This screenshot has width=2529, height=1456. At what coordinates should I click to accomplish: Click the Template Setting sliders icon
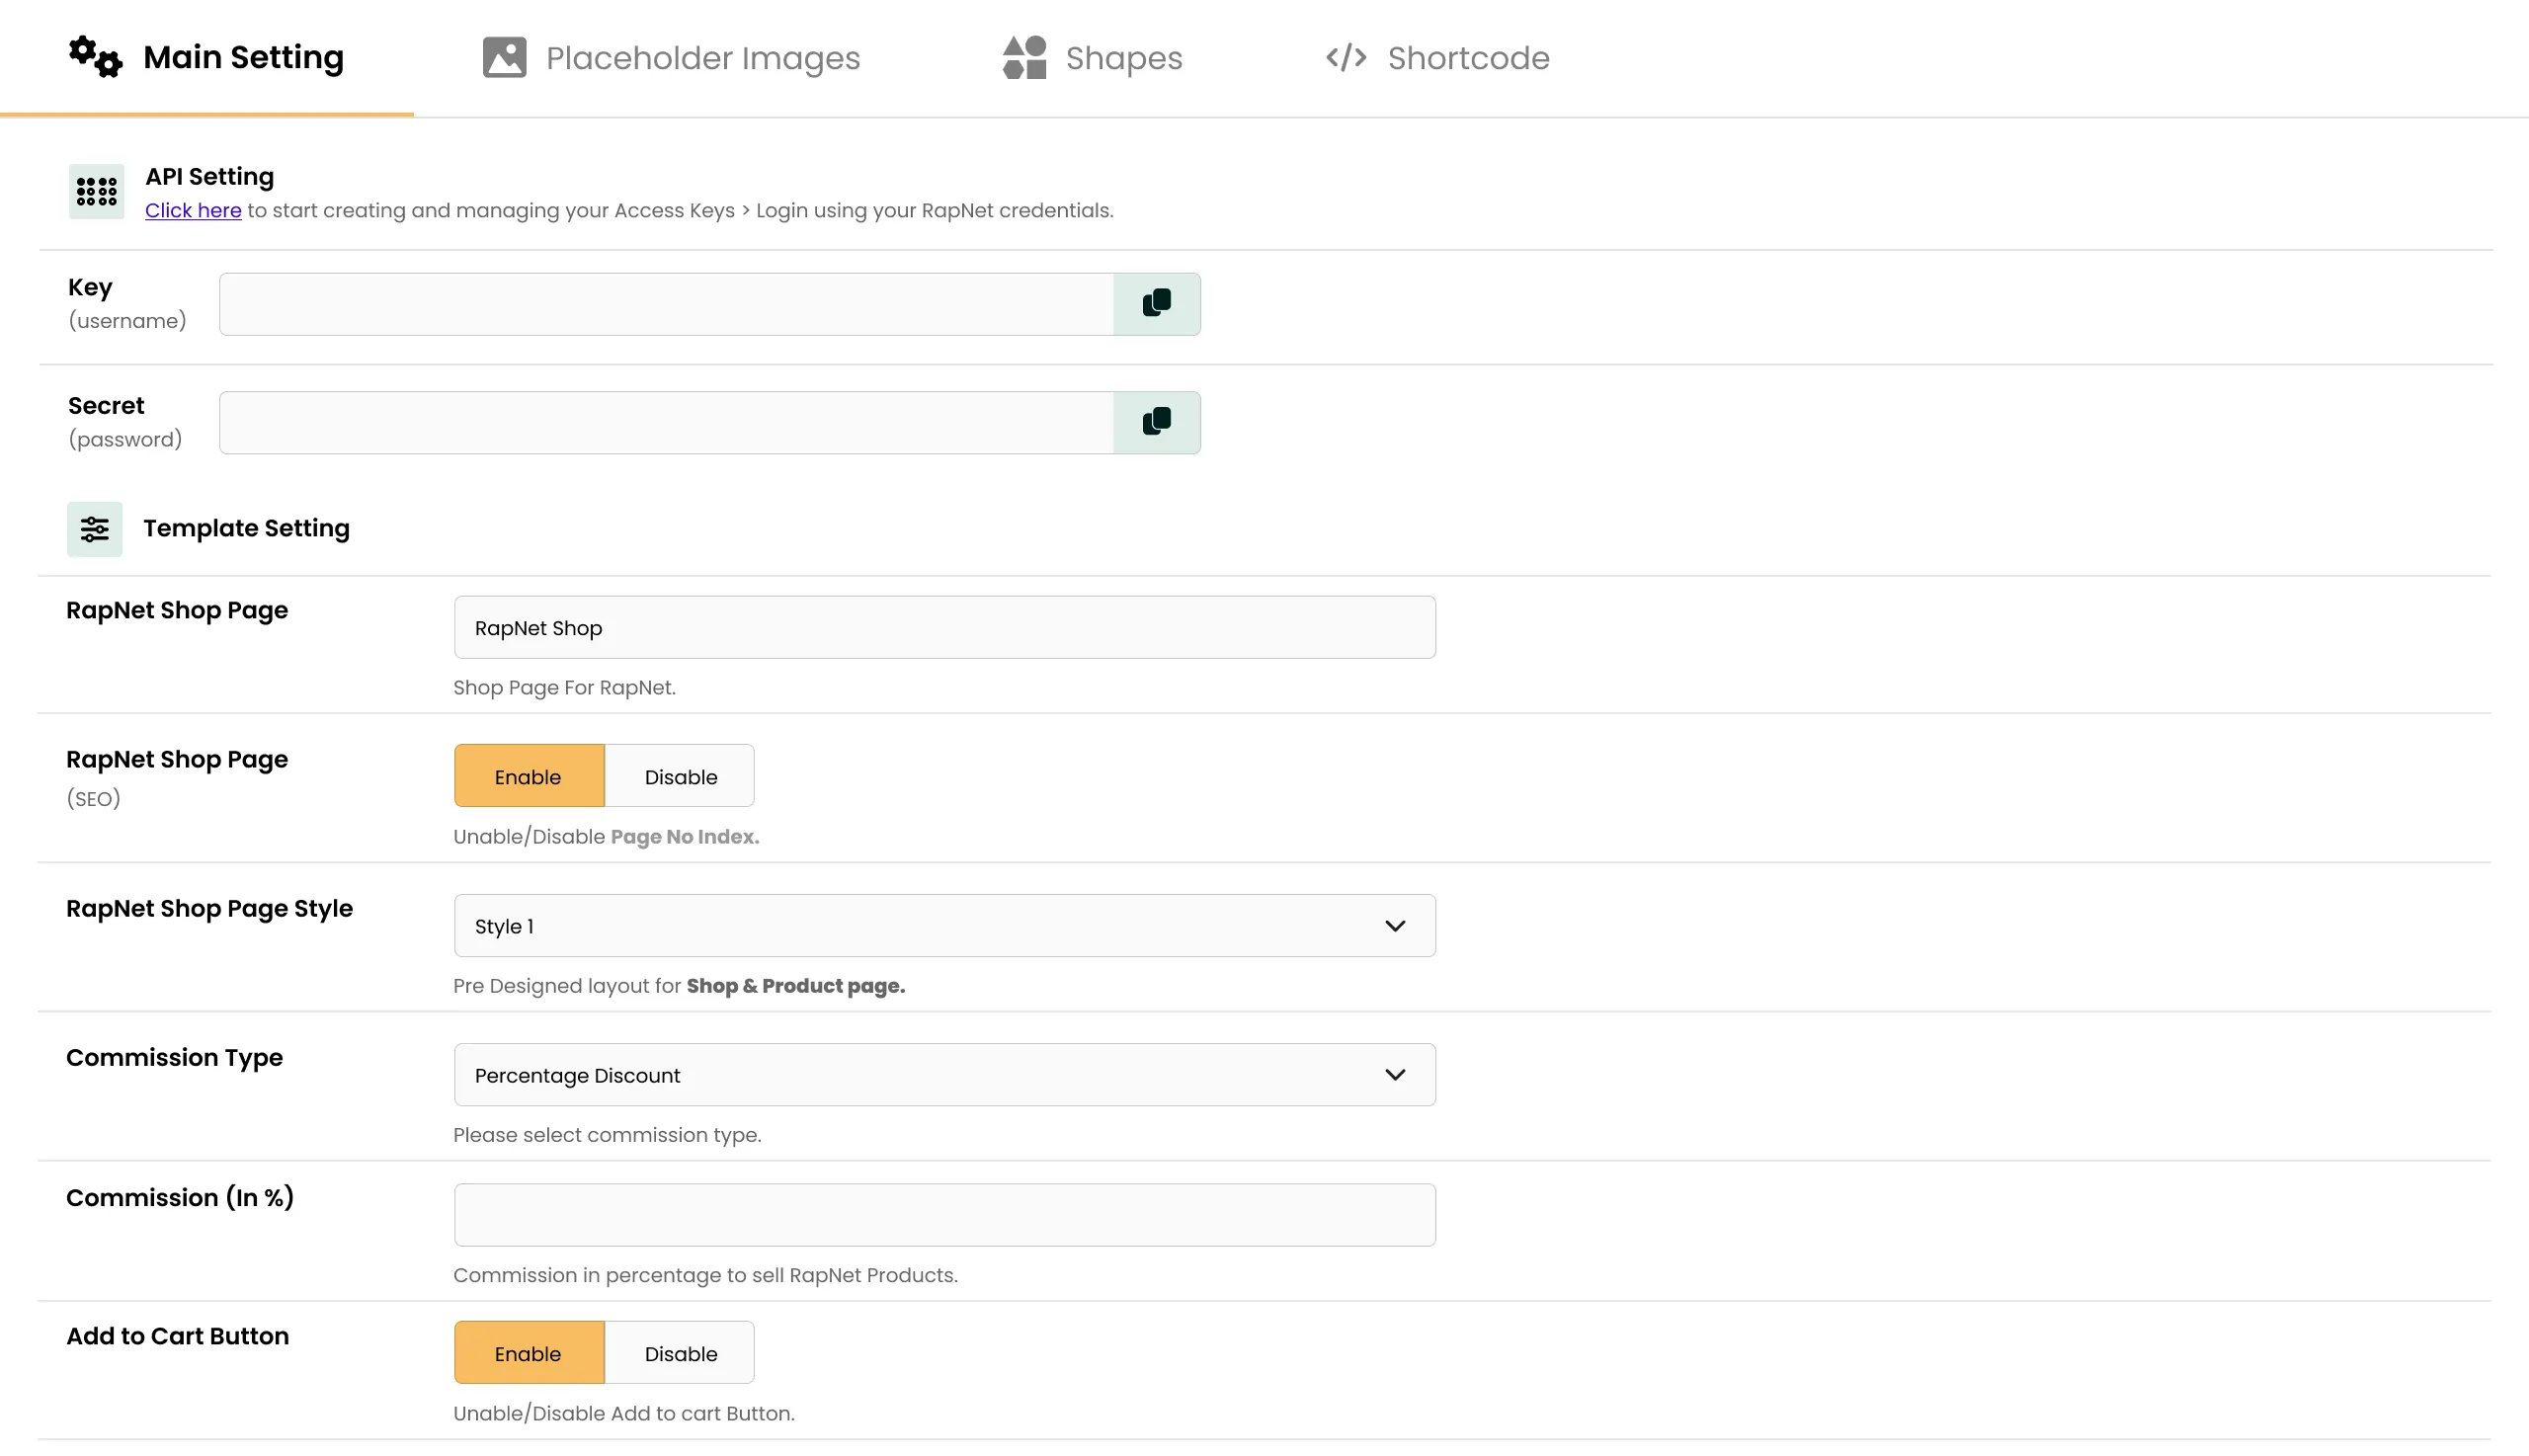pyautogui.click(x=95, y=529)
